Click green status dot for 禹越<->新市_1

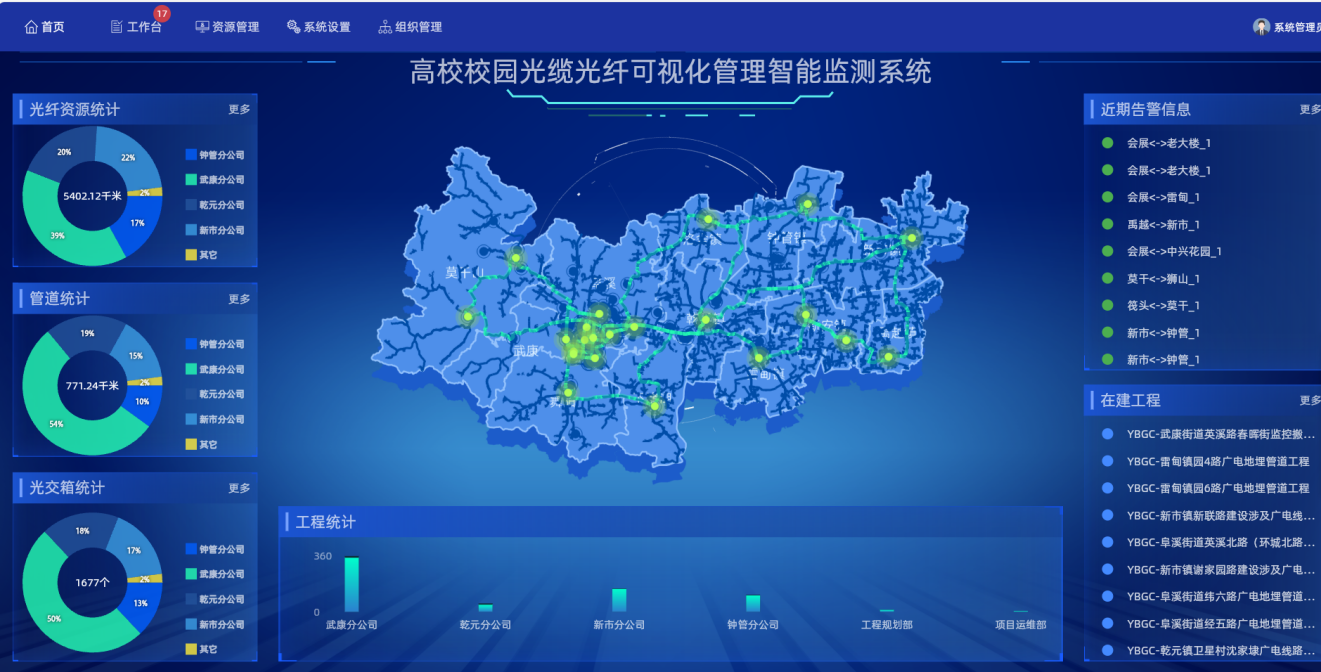[x=1107, y=225]
